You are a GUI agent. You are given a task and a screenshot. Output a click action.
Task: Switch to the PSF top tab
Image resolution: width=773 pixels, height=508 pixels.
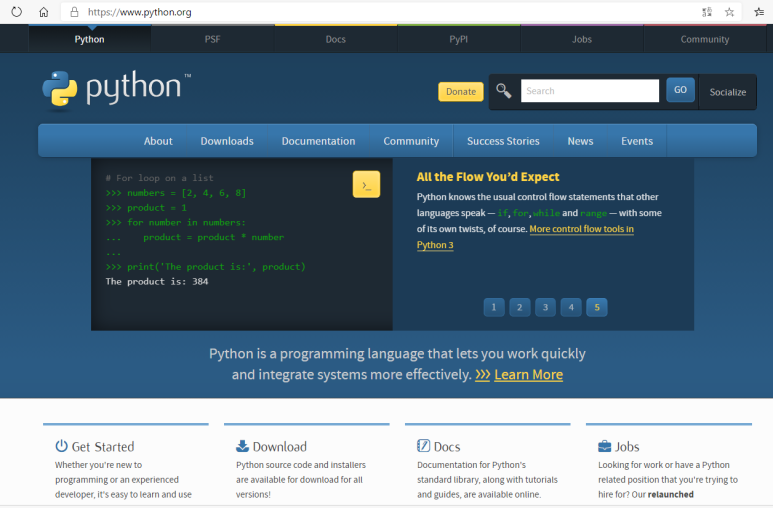[212, 39]
